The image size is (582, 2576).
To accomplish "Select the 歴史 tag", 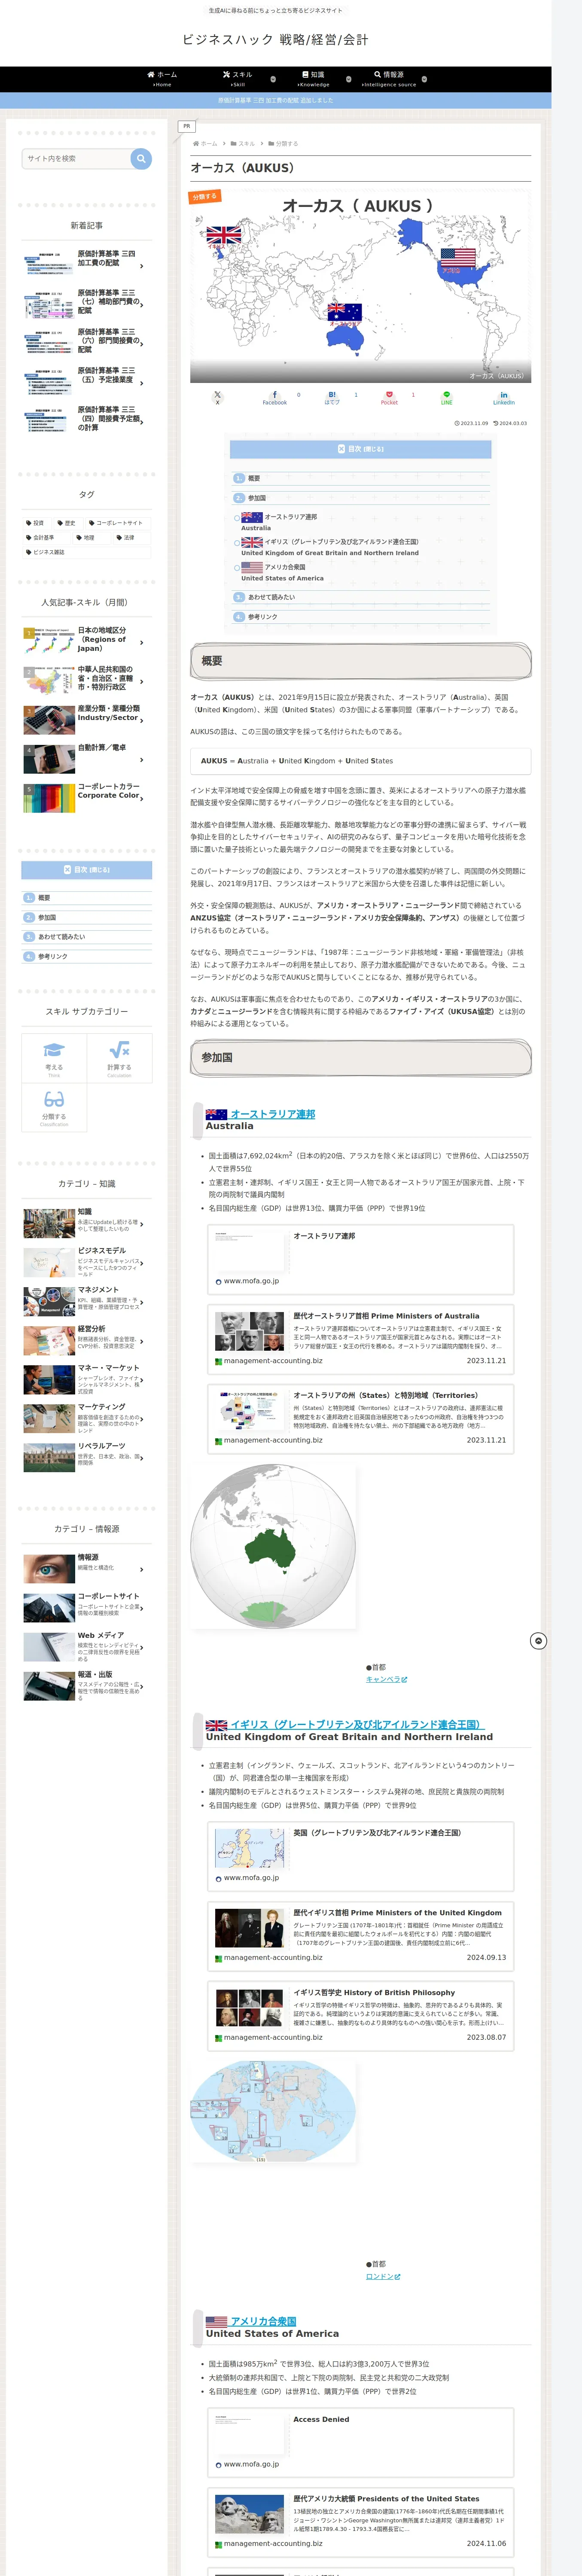I will (x=66, y=523).
